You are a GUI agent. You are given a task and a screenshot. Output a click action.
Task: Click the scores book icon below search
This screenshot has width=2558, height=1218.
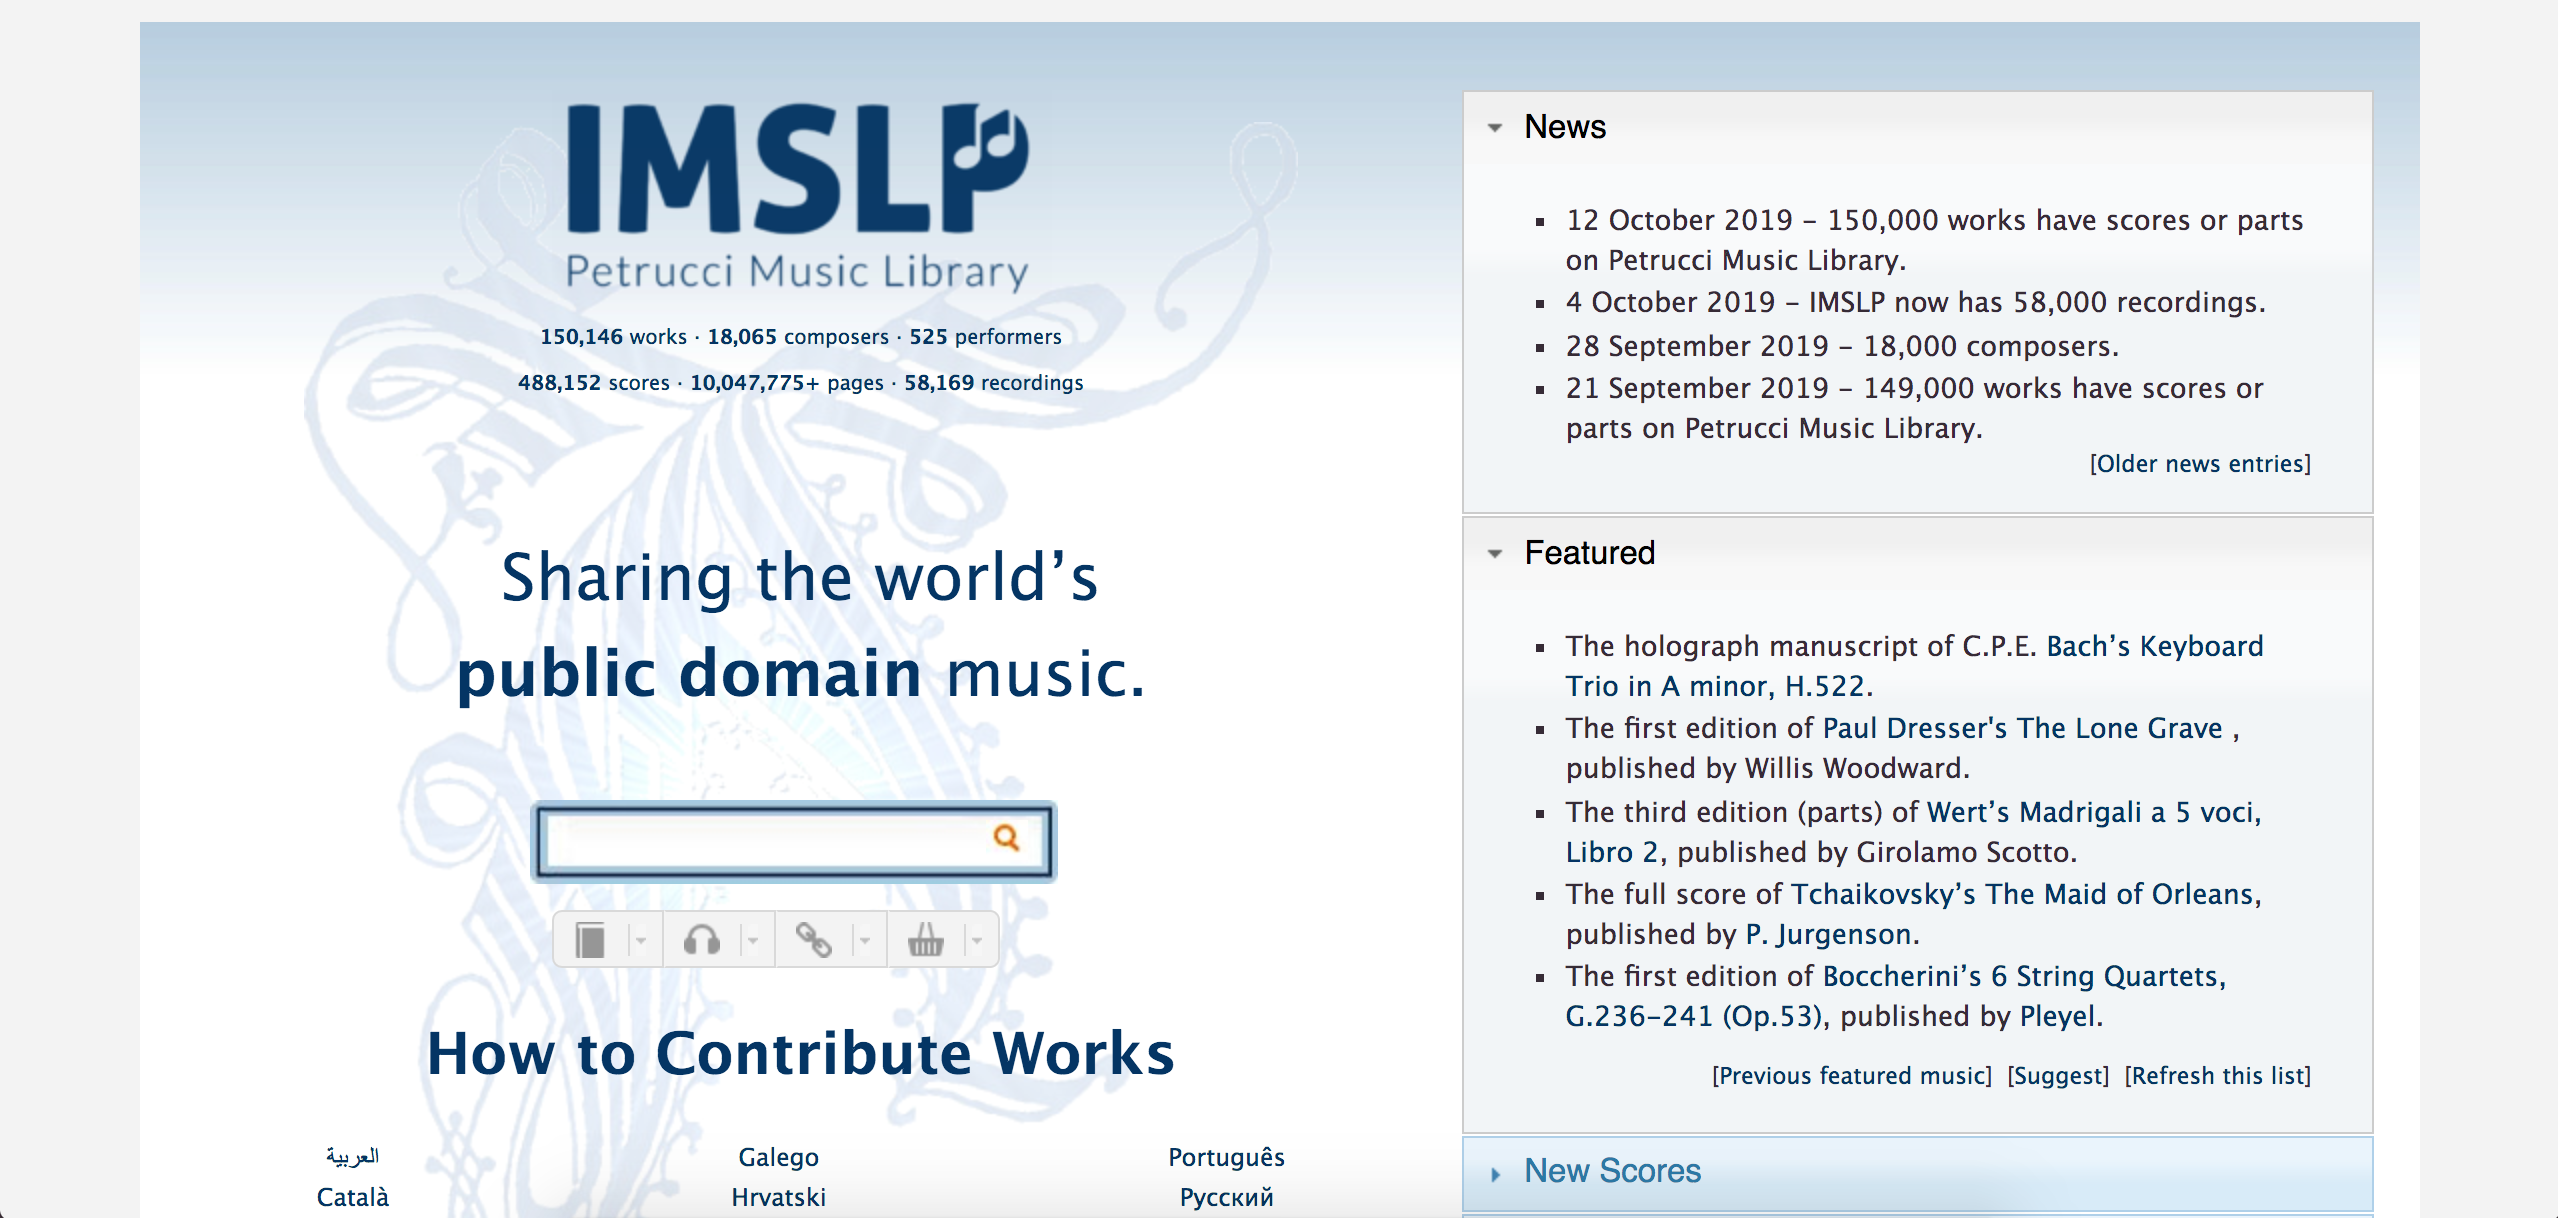[591, 940]
